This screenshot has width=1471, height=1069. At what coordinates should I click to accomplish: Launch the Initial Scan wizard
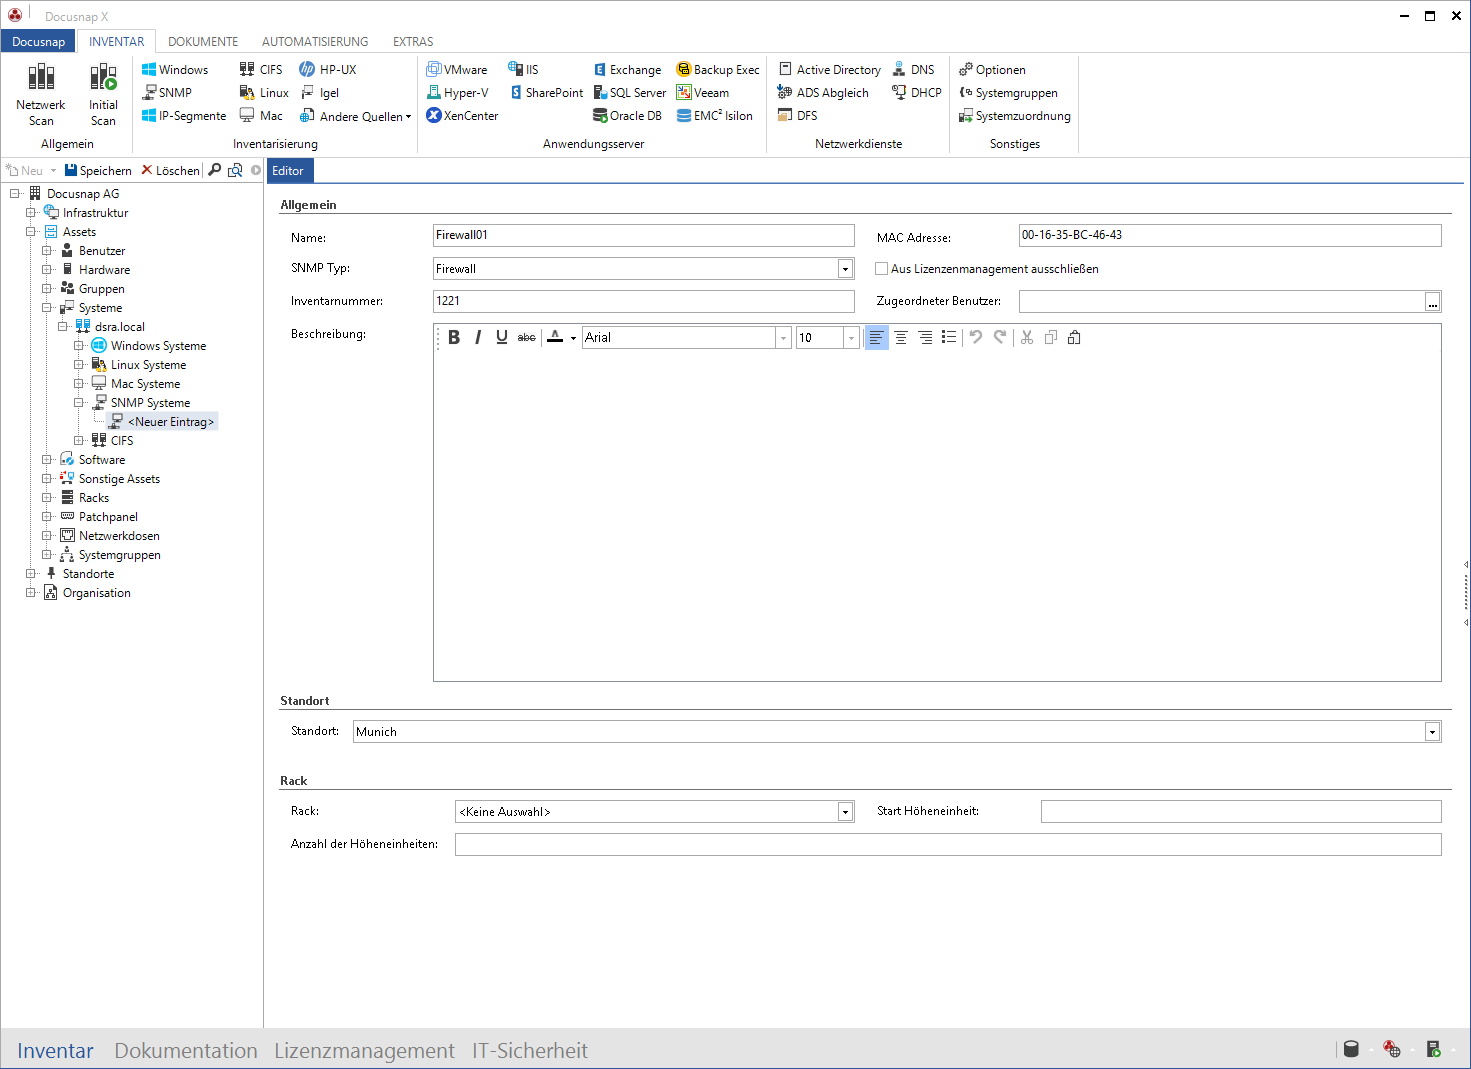[x=103, y=94]
